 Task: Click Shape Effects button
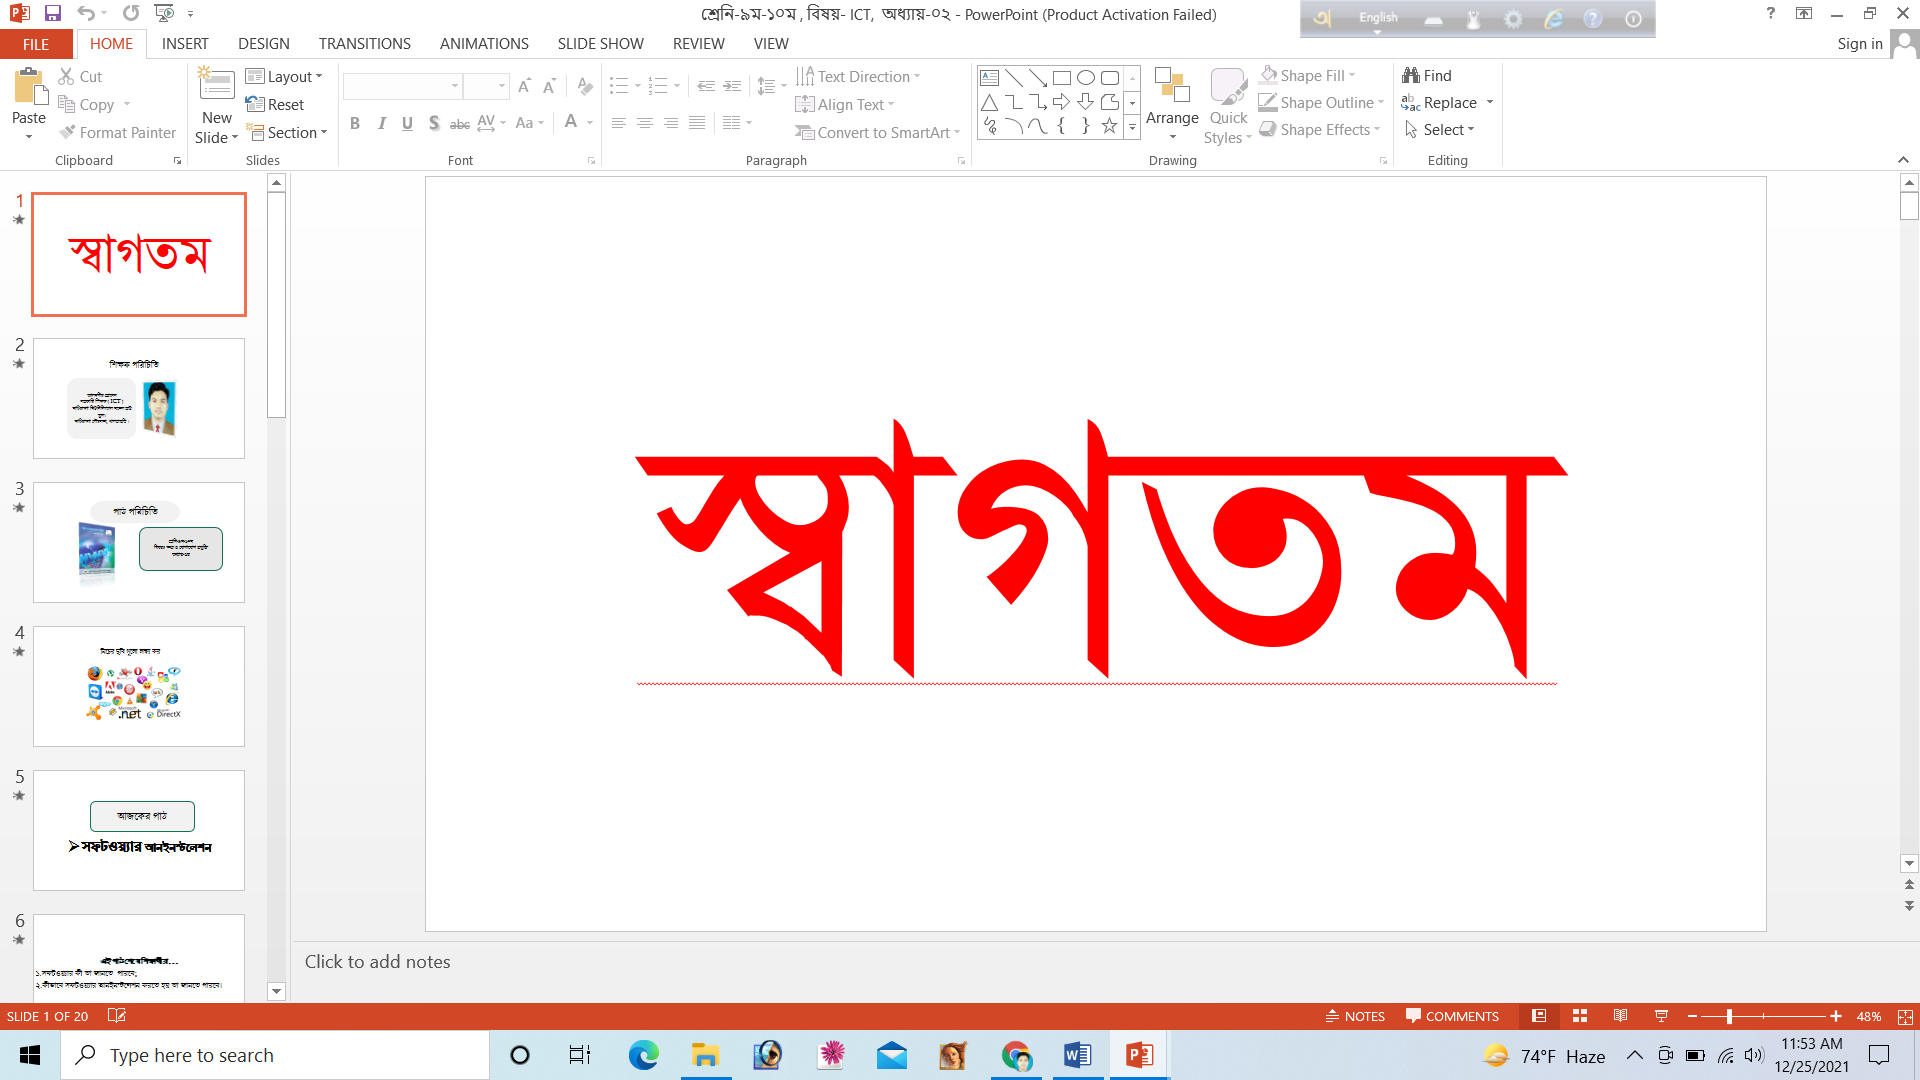(1320, 129)
